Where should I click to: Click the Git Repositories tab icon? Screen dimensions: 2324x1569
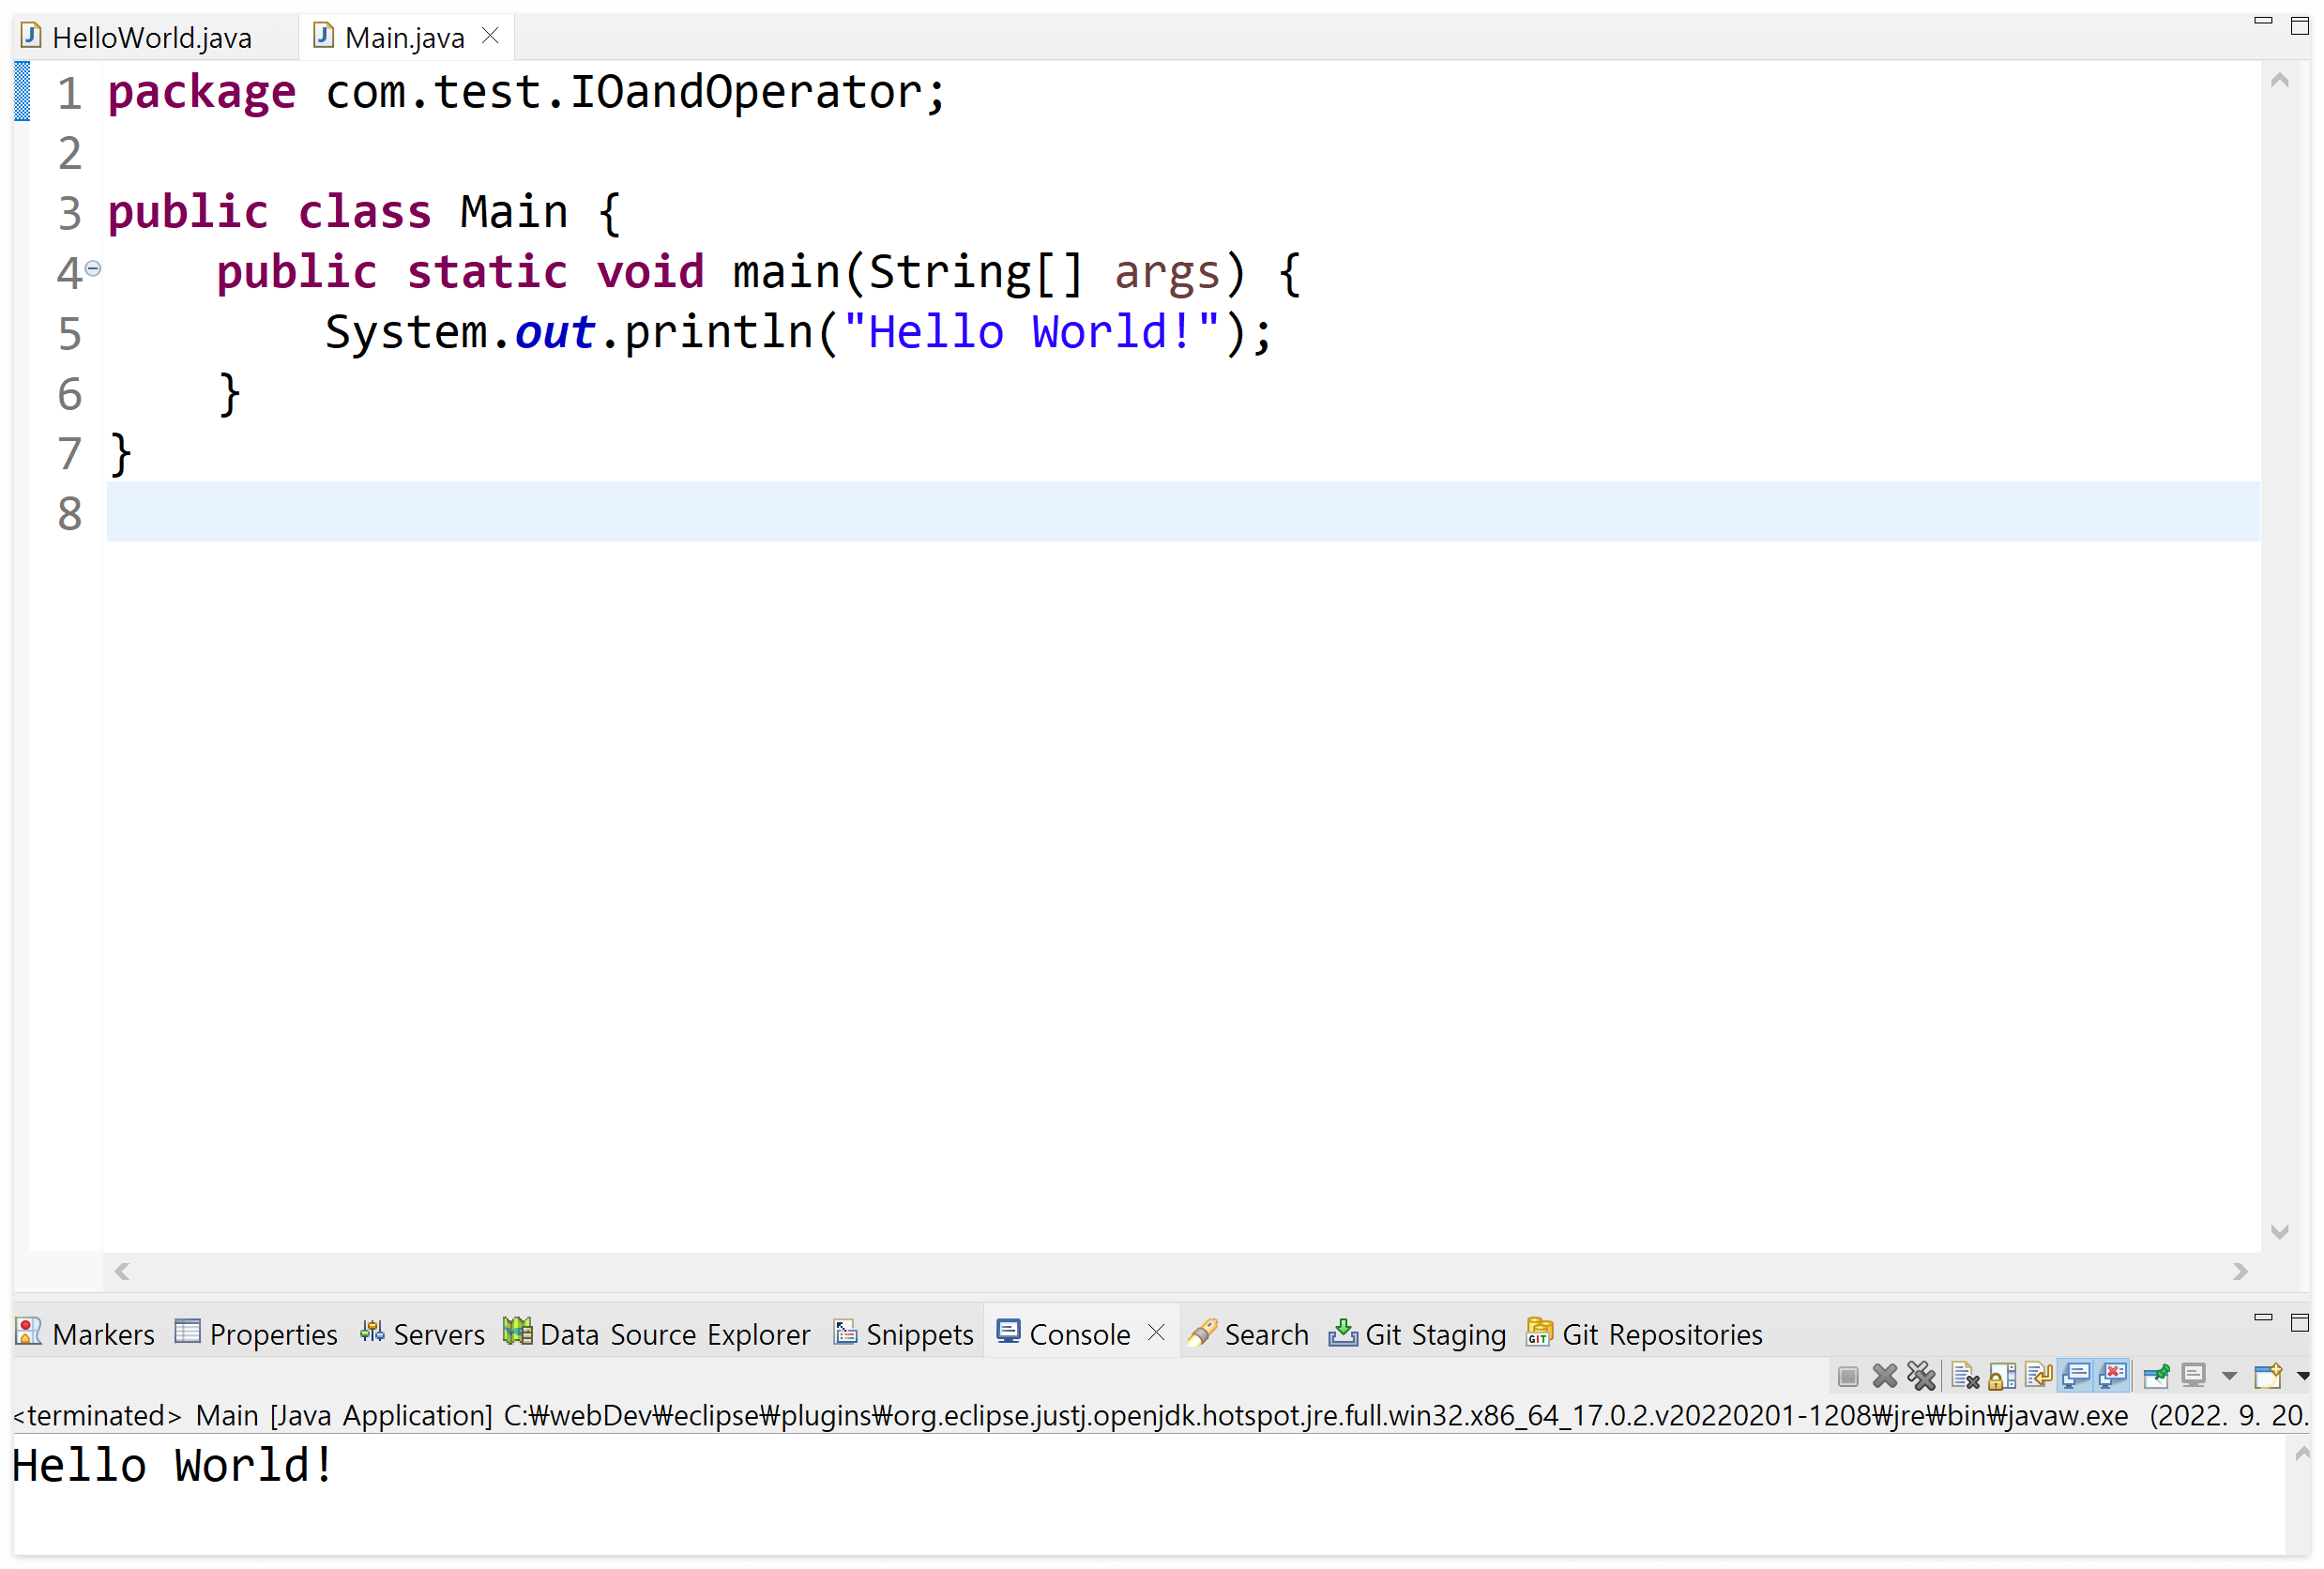click(1539, 1333)
